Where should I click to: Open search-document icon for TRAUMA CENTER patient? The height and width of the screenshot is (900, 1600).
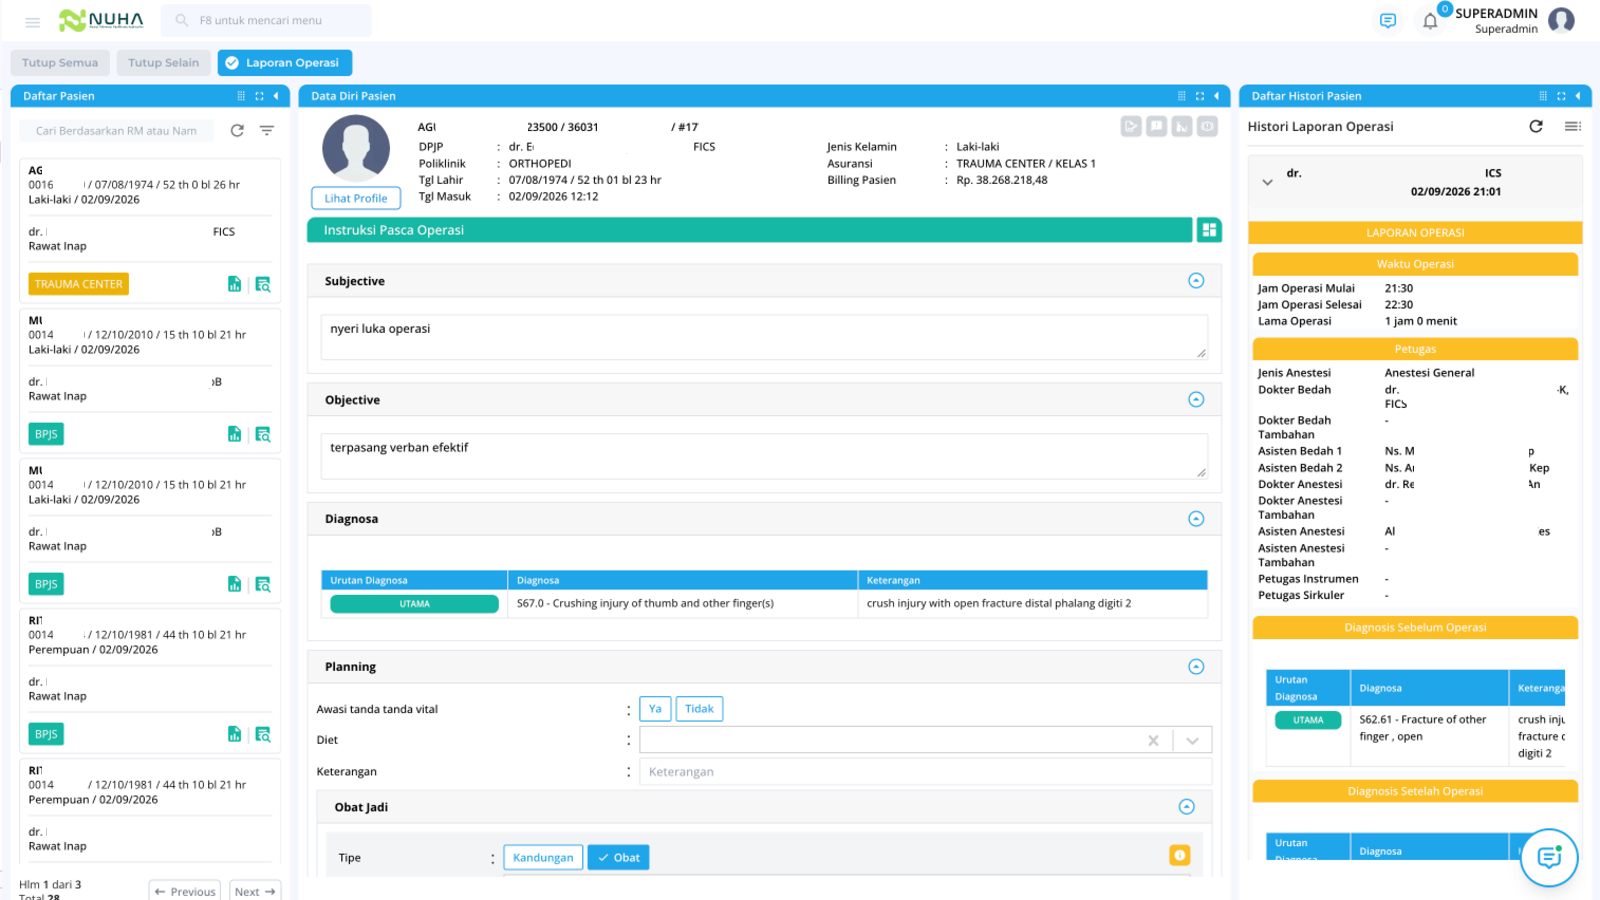263,284
